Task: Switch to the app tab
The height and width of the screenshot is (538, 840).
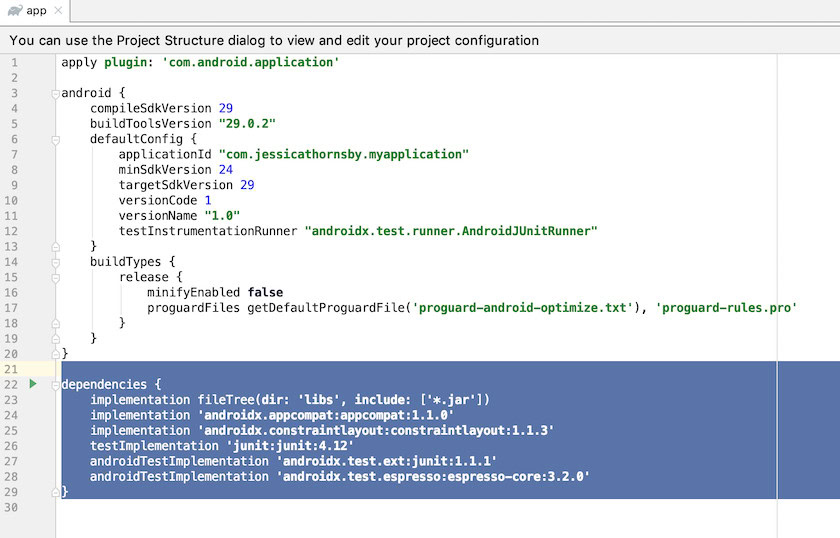Action: [36, 10]
